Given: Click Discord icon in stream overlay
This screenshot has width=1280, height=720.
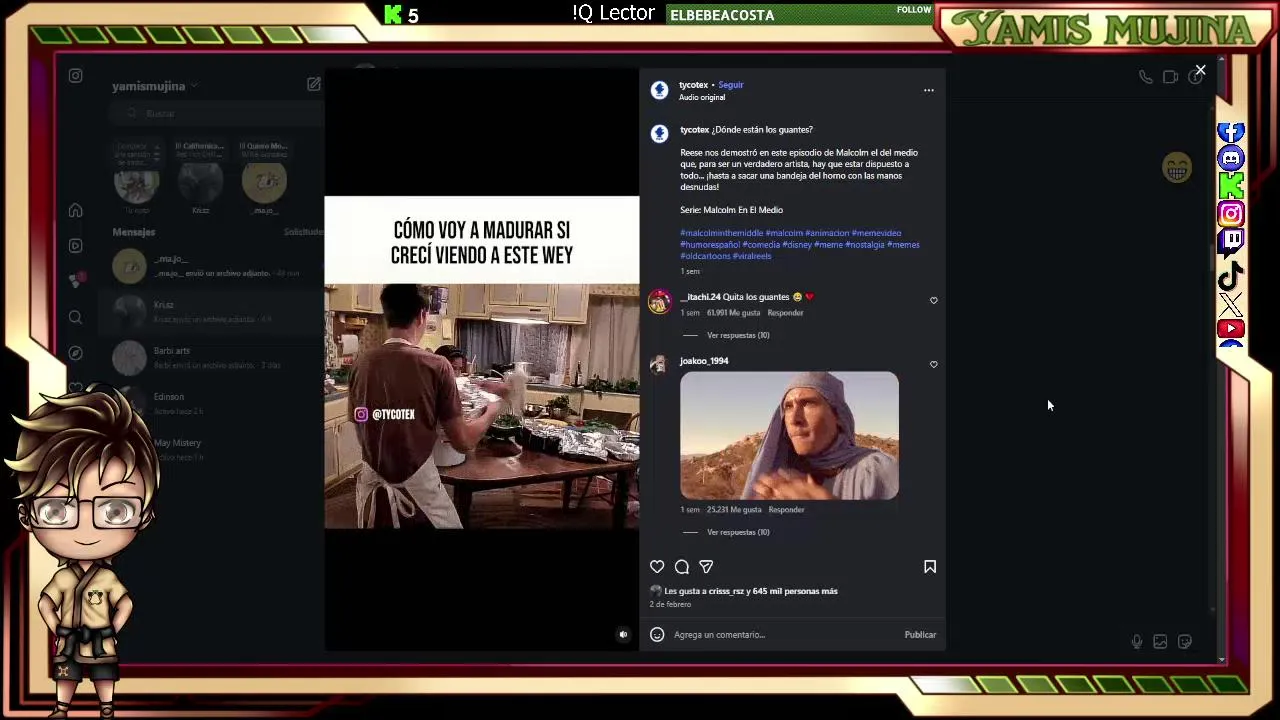Looking at the screenshot, I should [1231, 158].
